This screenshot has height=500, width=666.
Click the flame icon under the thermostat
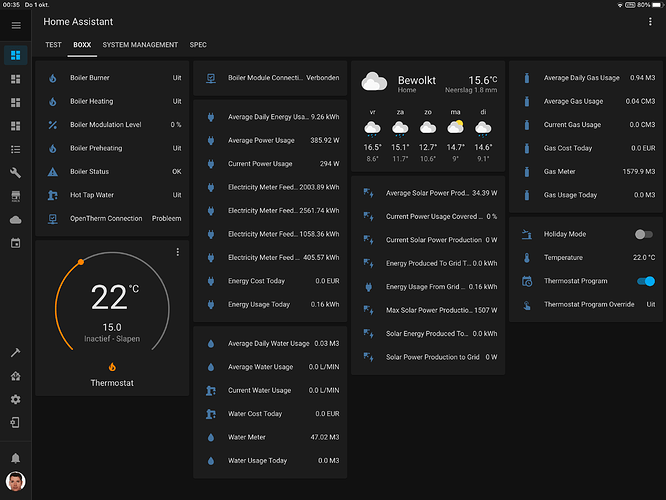pyautogui.click(x=111, y=366)
